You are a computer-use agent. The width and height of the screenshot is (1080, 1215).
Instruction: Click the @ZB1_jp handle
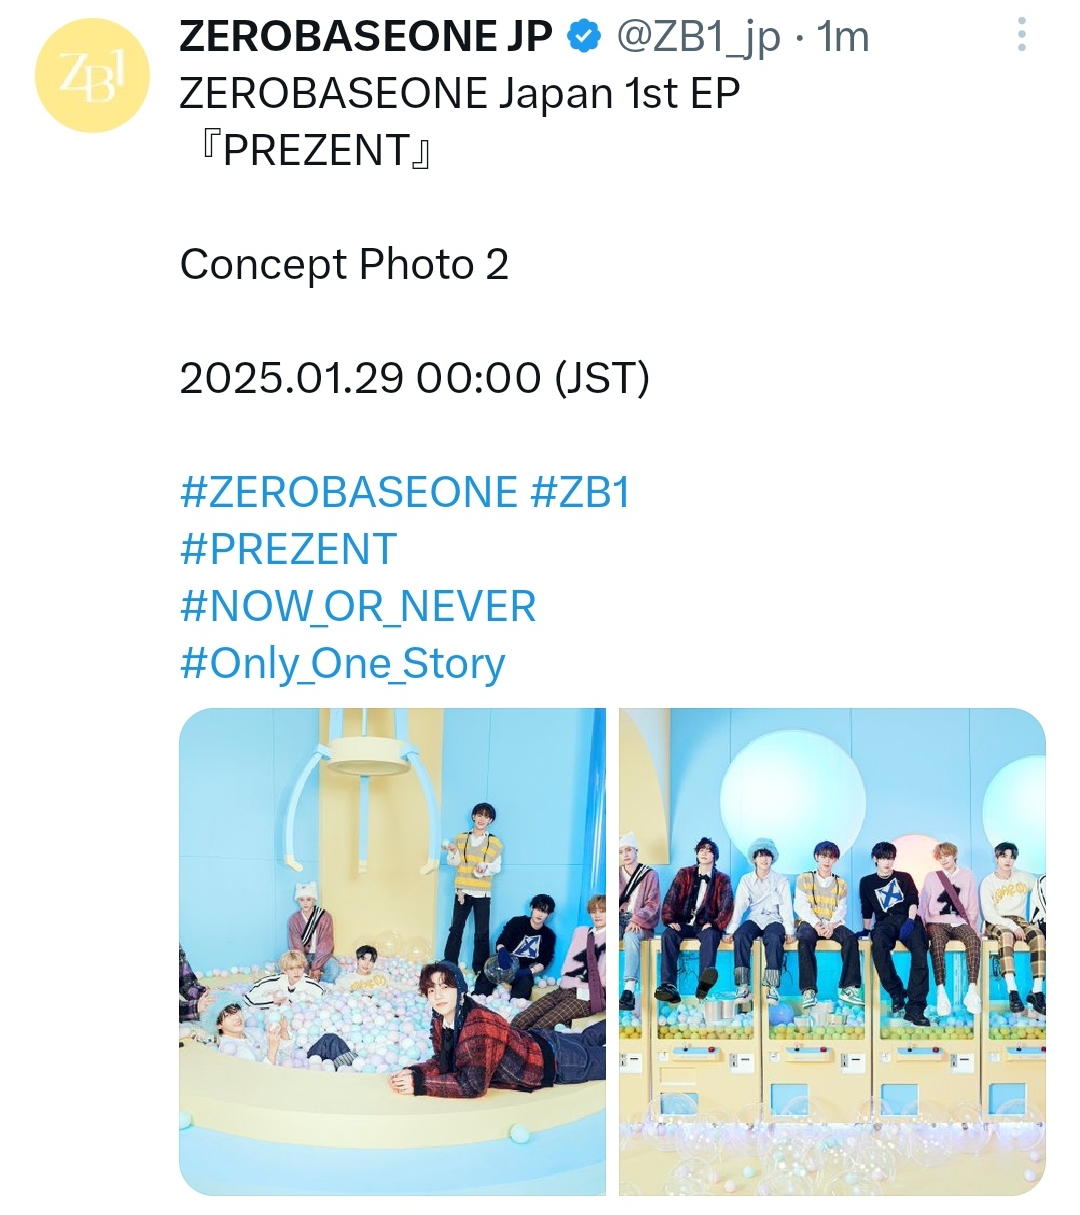(x=698, y=39)
